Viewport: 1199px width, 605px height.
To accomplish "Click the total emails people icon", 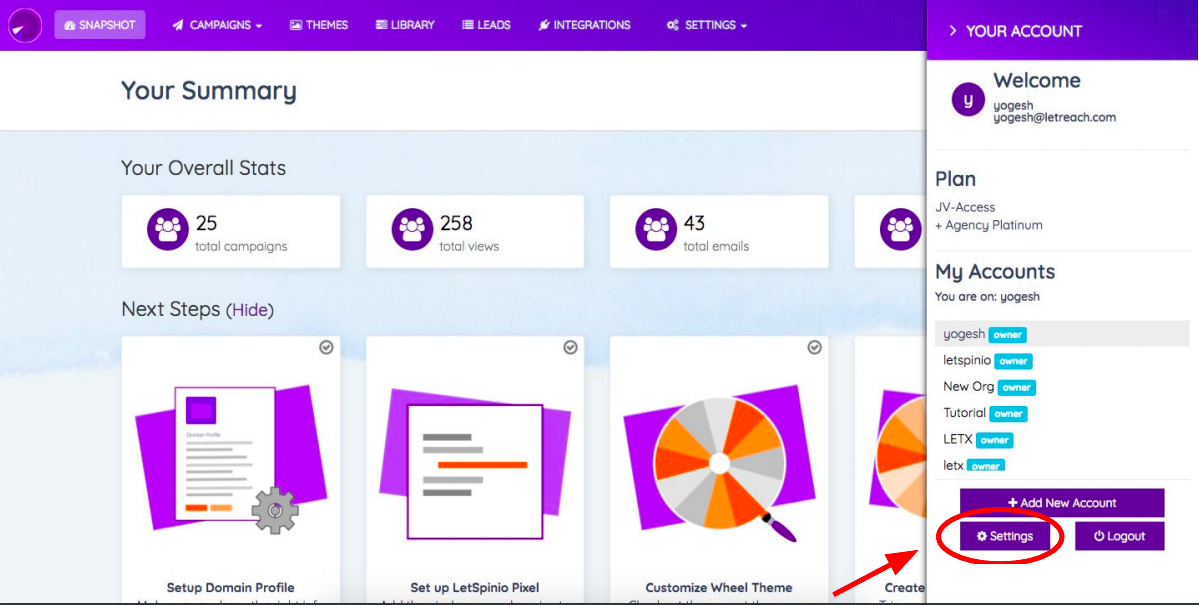I will 656,229.
